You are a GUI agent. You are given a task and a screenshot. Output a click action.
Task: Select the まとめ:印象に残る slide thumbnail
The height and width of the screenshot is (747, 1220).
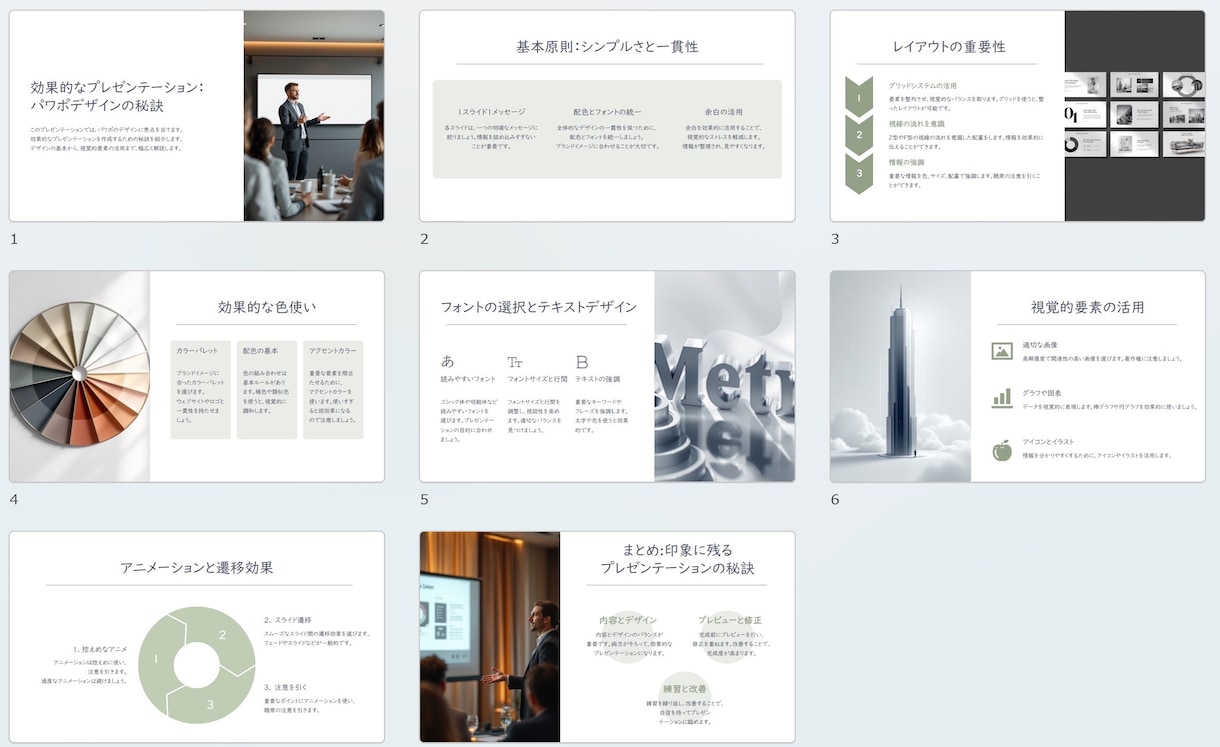(607, 637)
